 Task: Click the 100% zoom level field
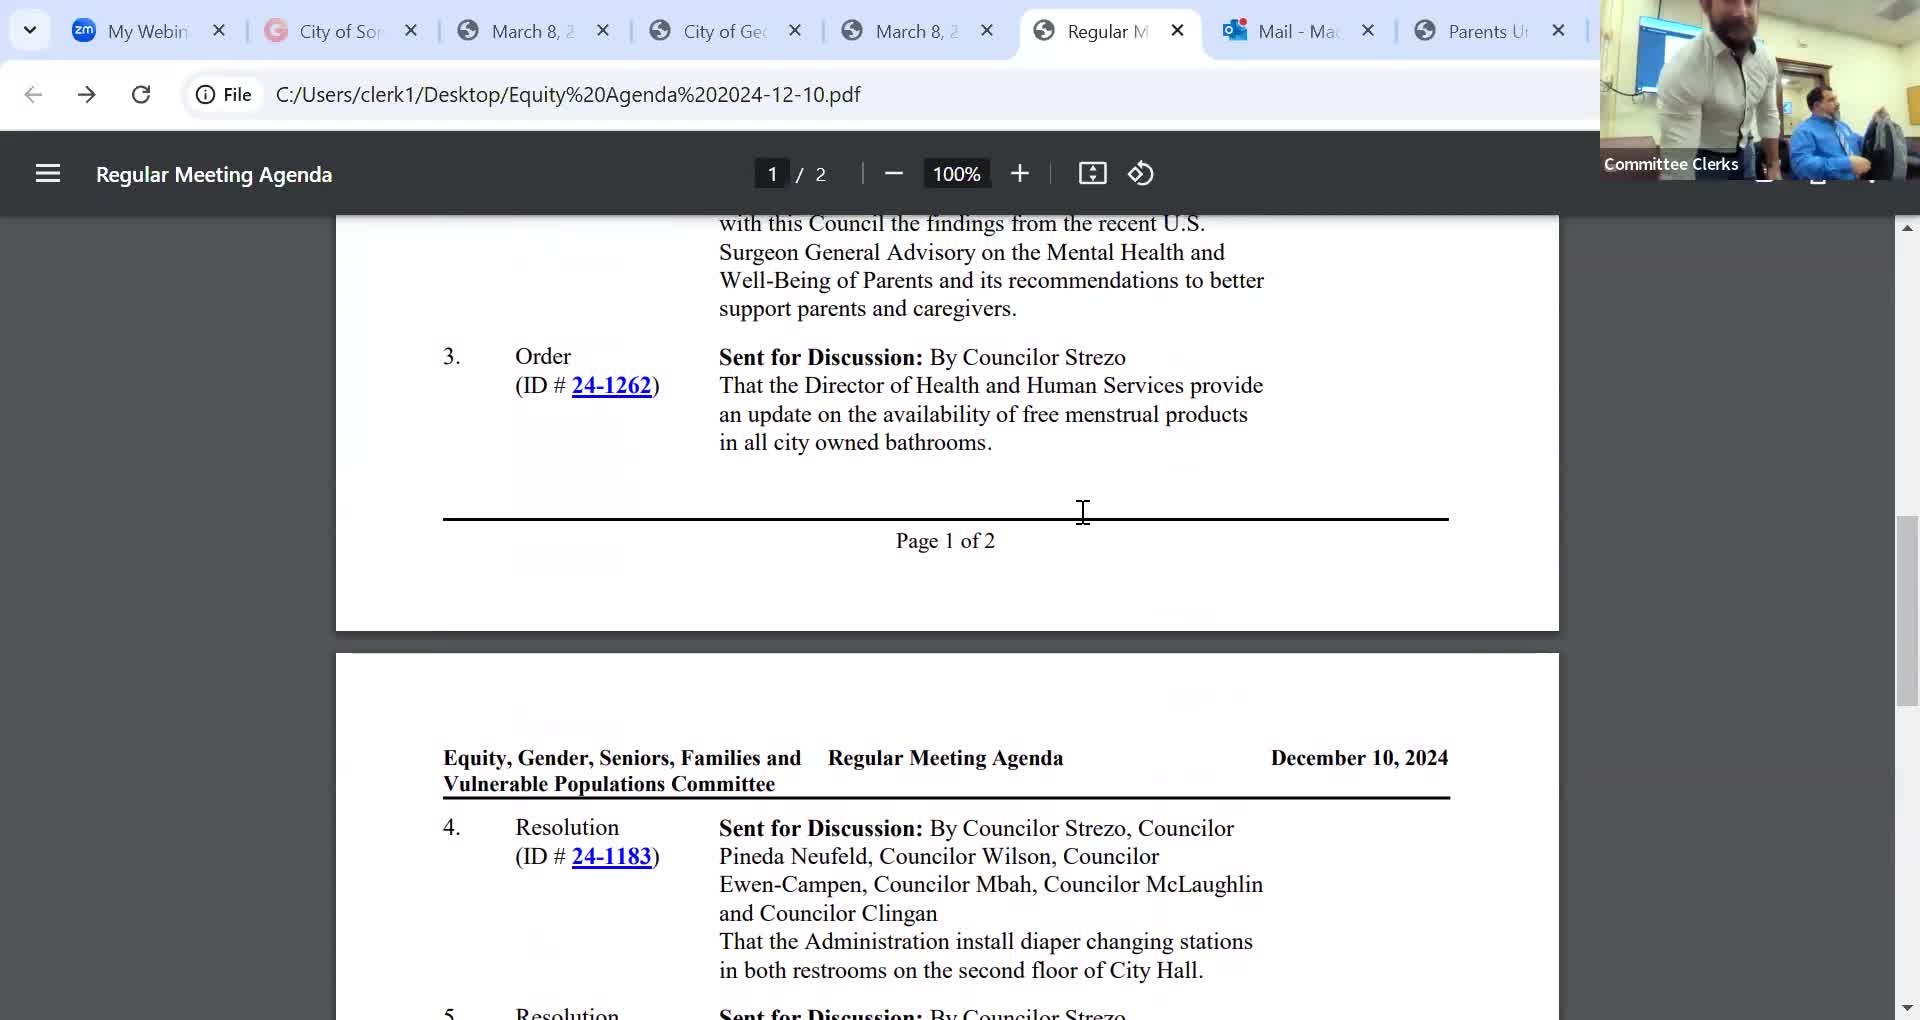coord(956,174)
